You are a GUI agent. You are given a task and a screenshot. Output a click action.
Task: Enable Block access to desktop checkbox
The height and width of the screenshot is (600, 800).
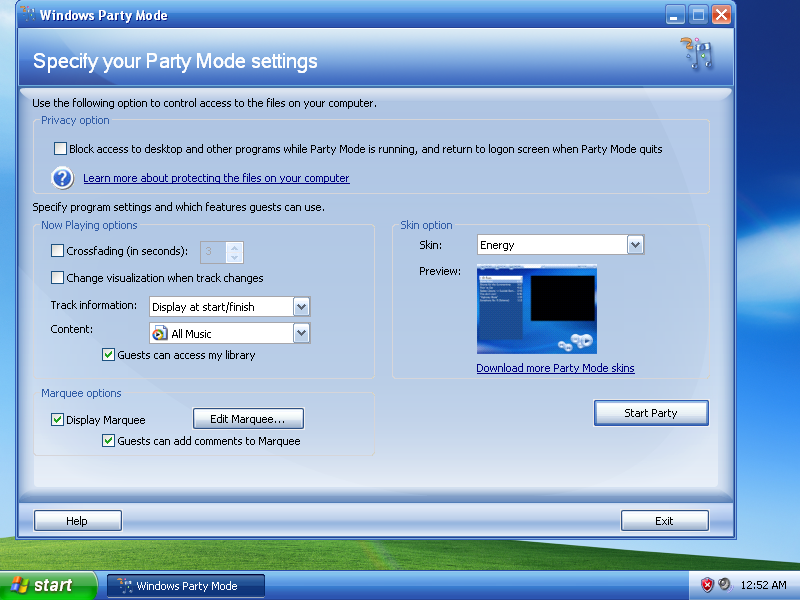tap(61, 149)
